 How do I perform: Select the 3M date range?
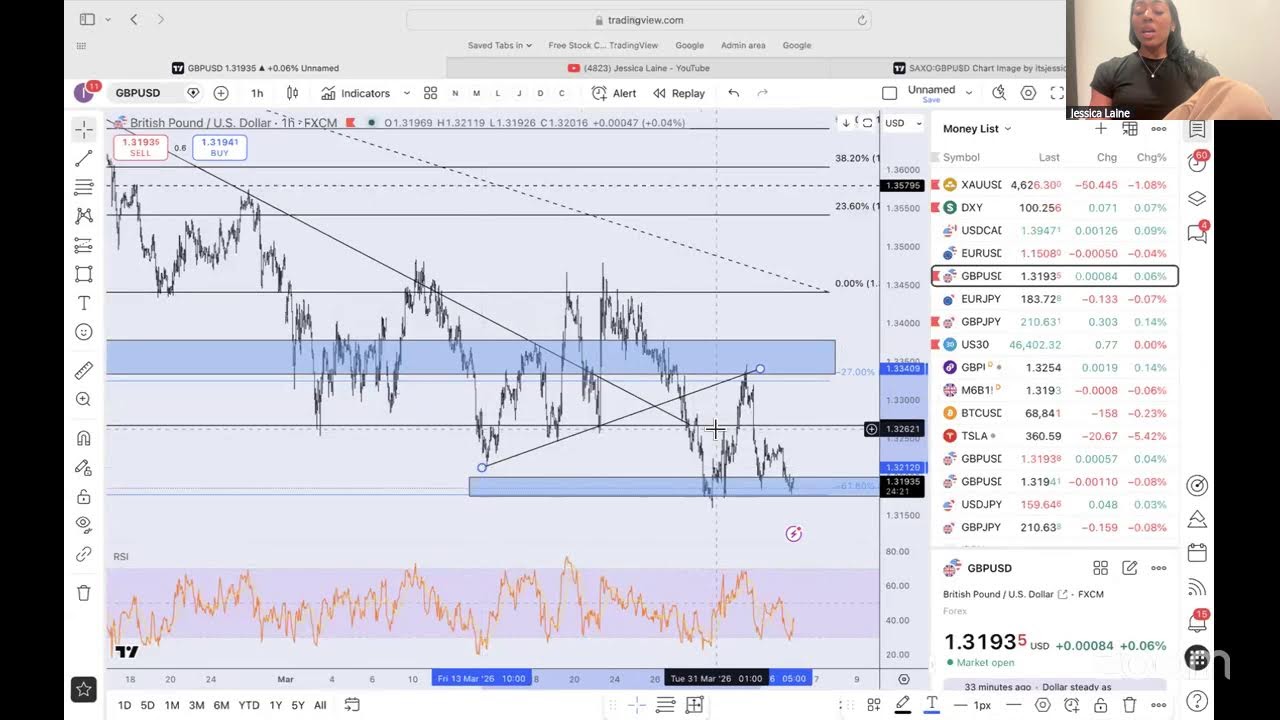[196, 705]
